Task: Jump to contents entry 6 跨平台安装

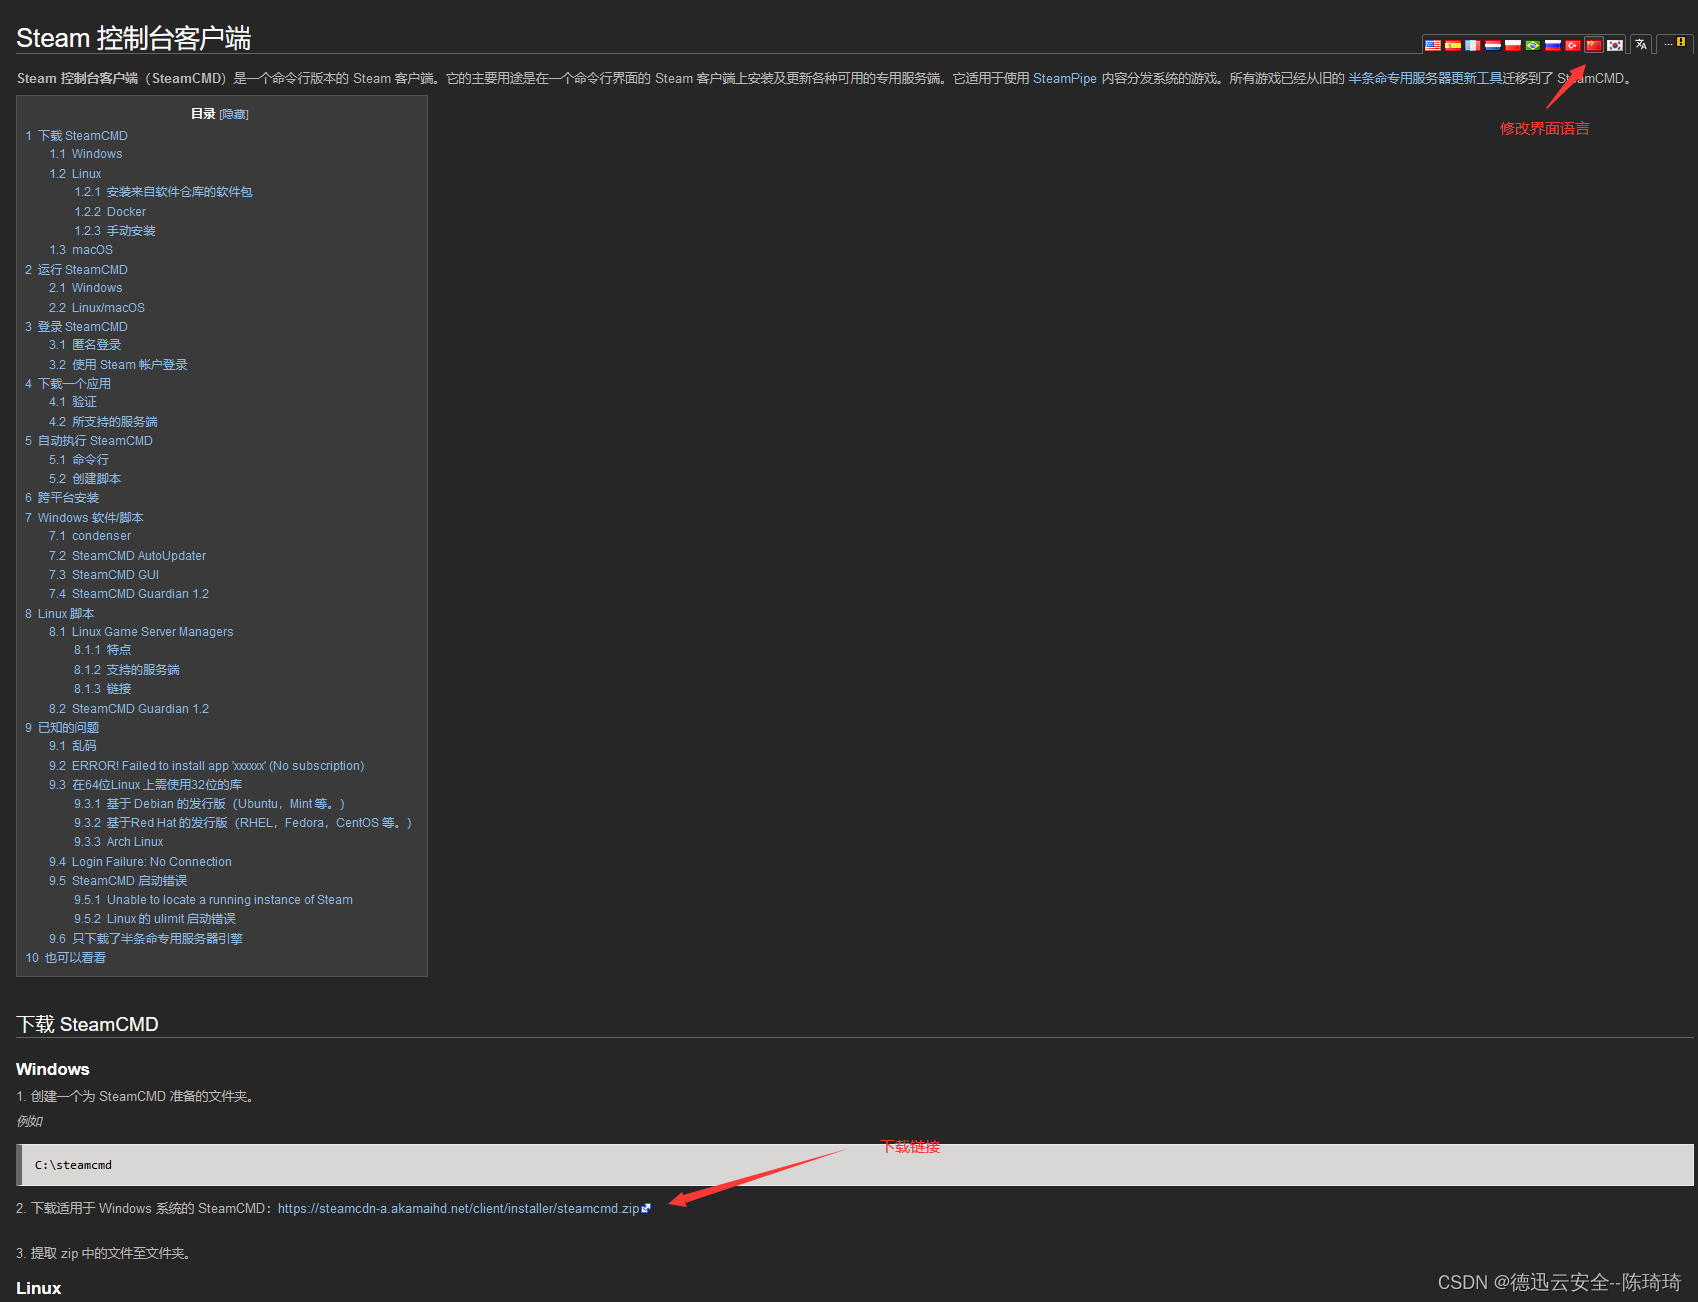Action: click(x=62, y=498)
